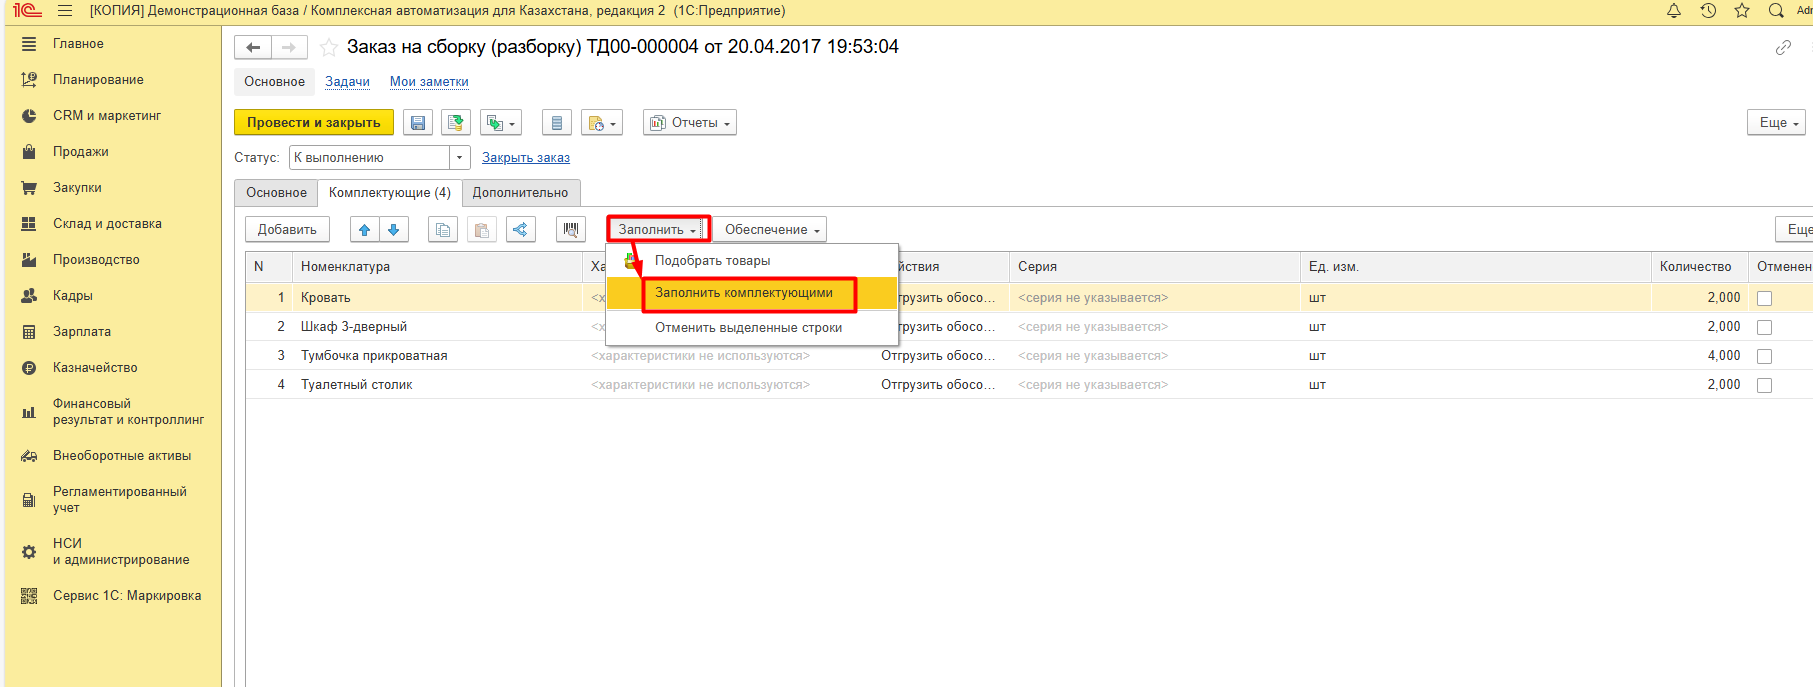Screen dimensions: 1813x687
Task: Click the Закрыть заказ link
Action: click(526, 158)
